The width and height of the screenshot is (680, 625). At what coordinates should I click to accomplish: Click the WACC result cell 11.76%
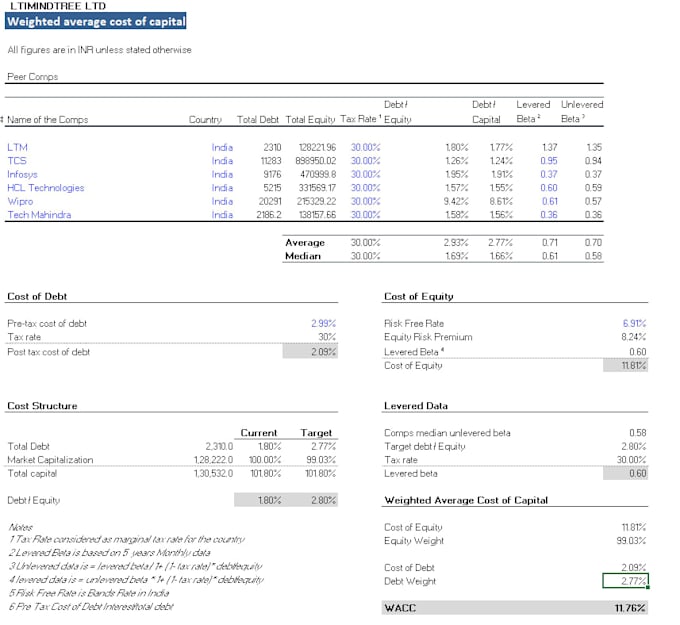click(630, 608)
